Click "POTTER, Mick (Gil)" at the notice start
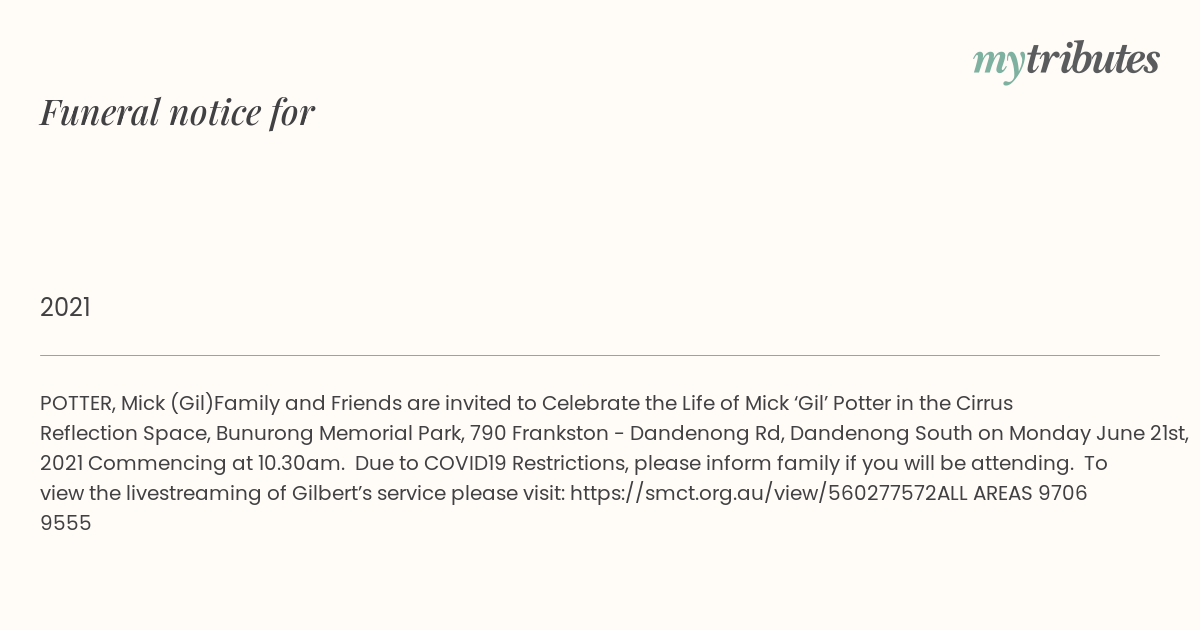1200x630 pixels. (127, 404)
